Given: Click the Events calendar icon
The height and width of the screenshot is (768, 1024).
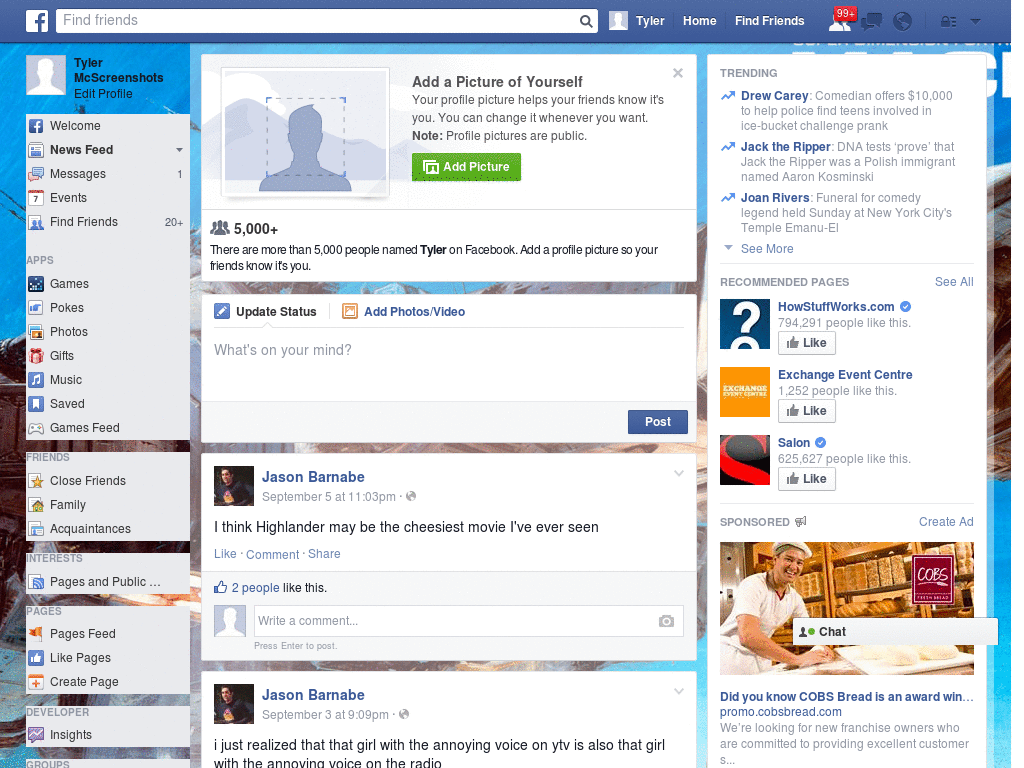Looking at the screenshot, I should 37,198.
